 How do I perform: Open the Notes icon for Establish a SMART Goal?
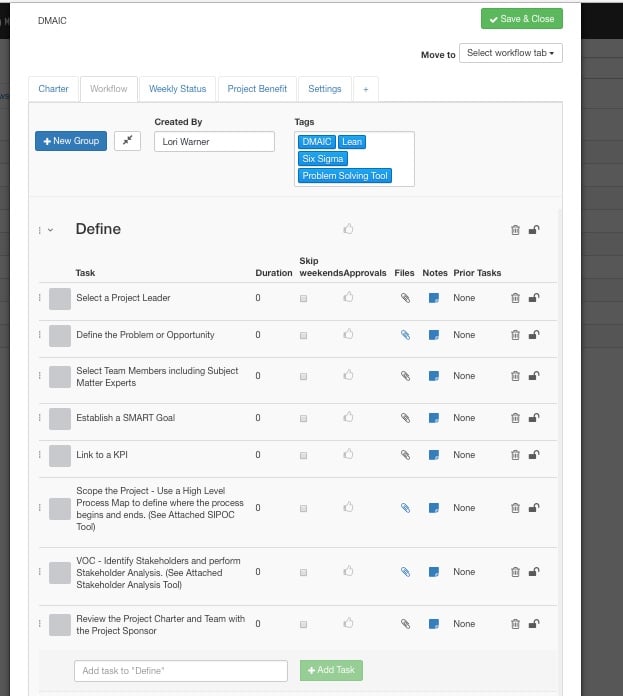point(433,418)
